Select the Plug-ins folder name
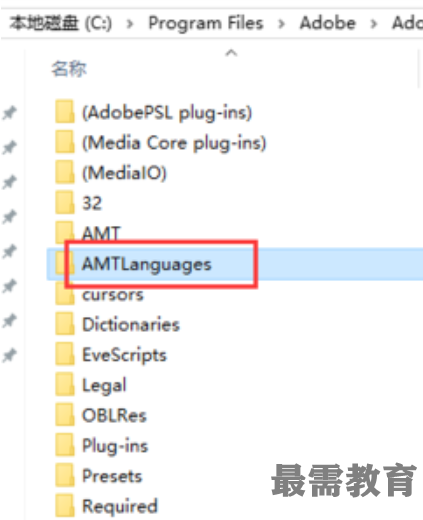The width and height of the screenshot is (423, 520). click(115, 446)
